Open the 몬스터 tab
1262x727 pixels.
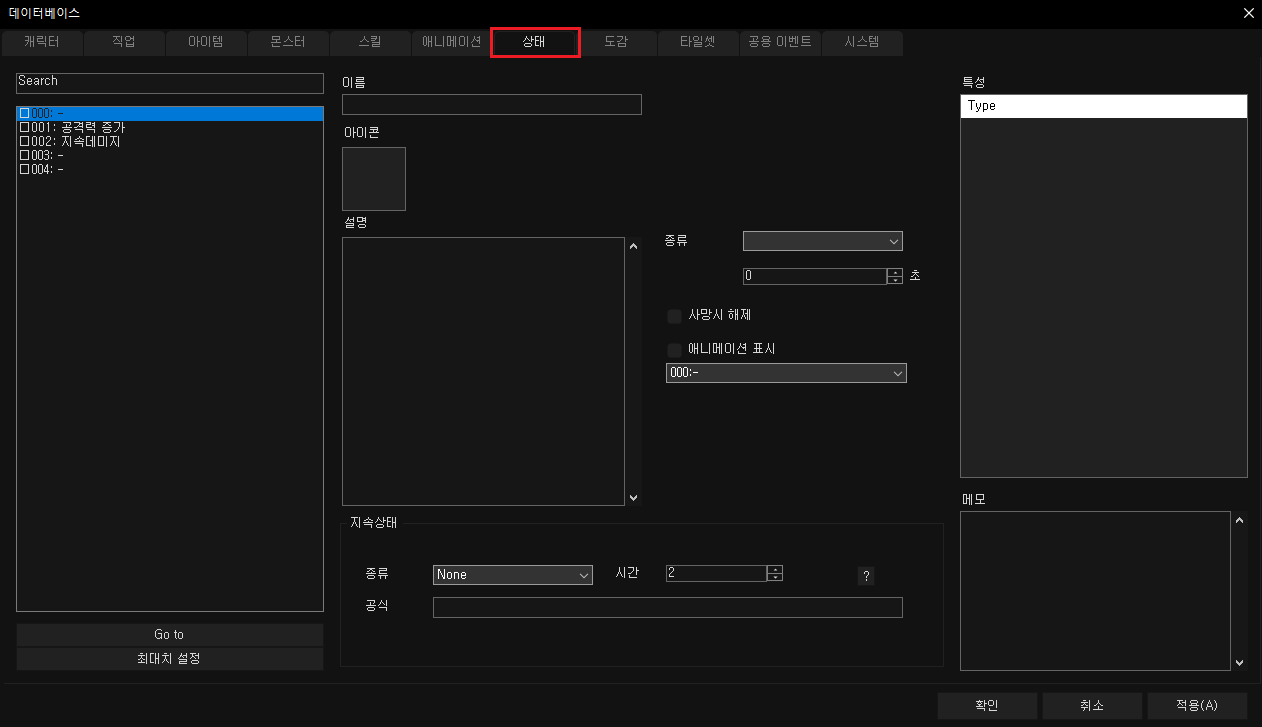[x=287, y=43]
